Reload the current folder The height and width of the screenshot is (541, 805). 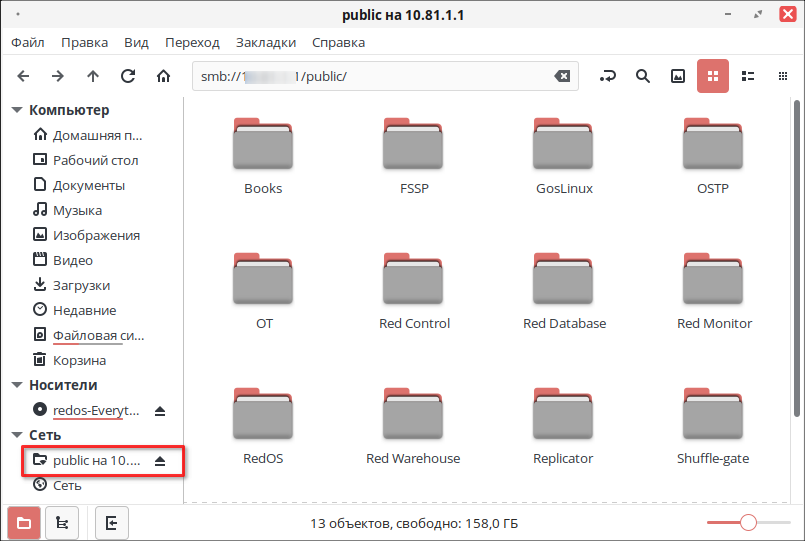point(128,76)
